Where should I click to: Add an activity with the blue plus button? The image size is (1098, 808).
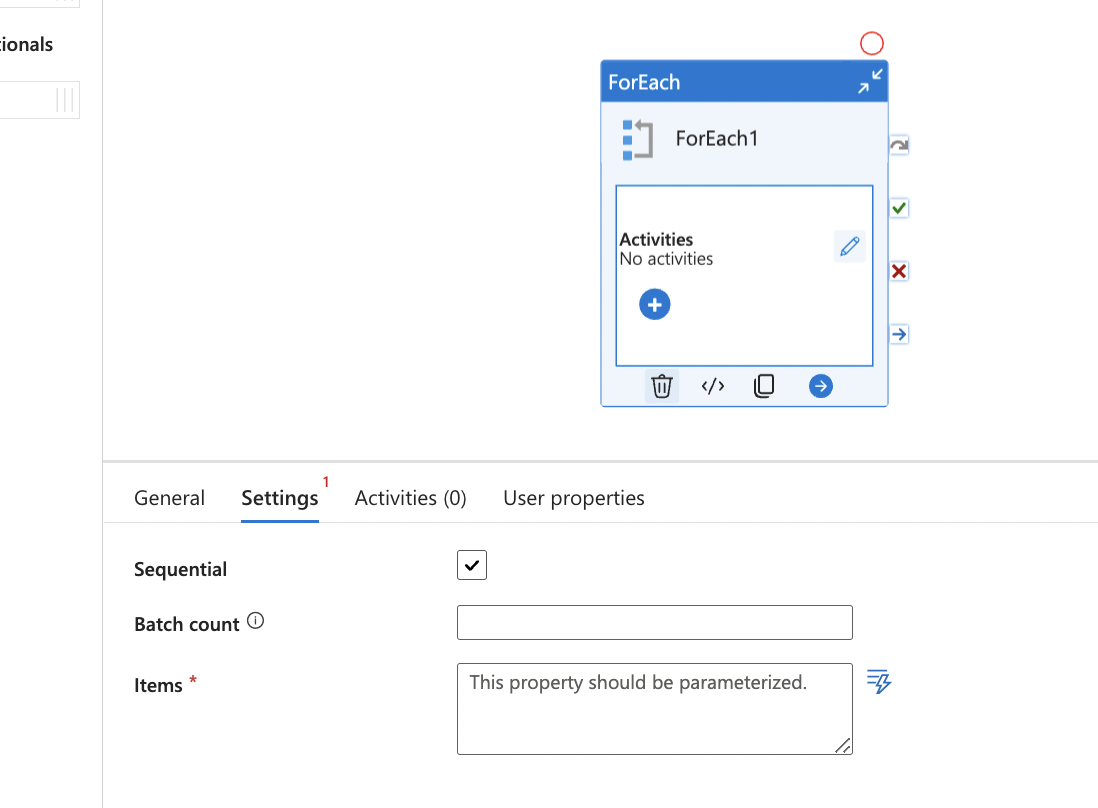pyautogui.click(x=655, y=305)
